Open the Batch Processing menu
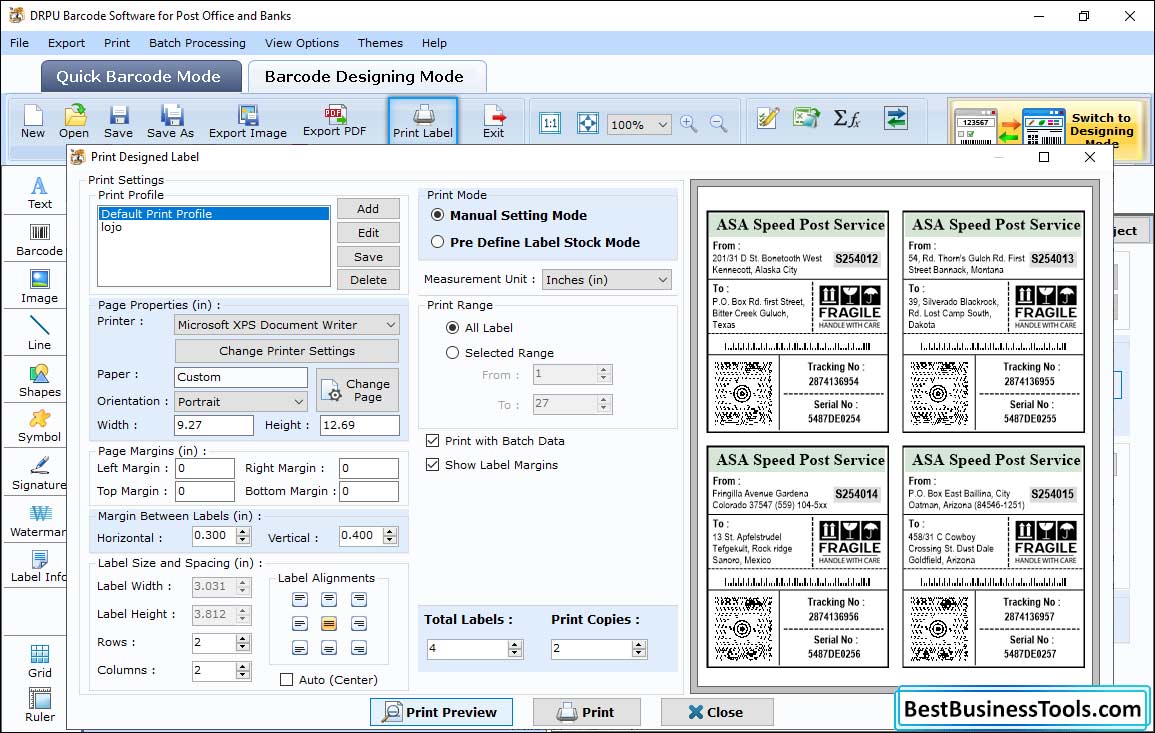 197,43
